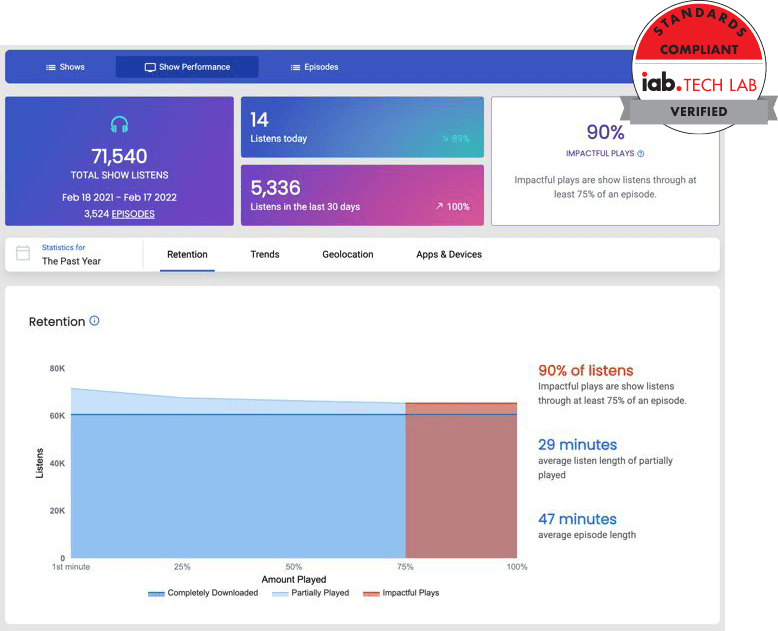Click the upward trend arrow next to 100%
Screen dimensions: 778x631
point(439,206)
